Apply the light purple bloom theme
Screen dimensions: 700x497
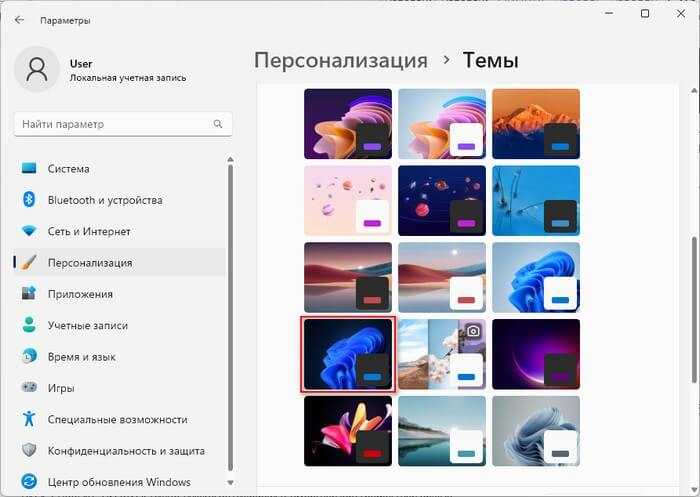point(442,124)
